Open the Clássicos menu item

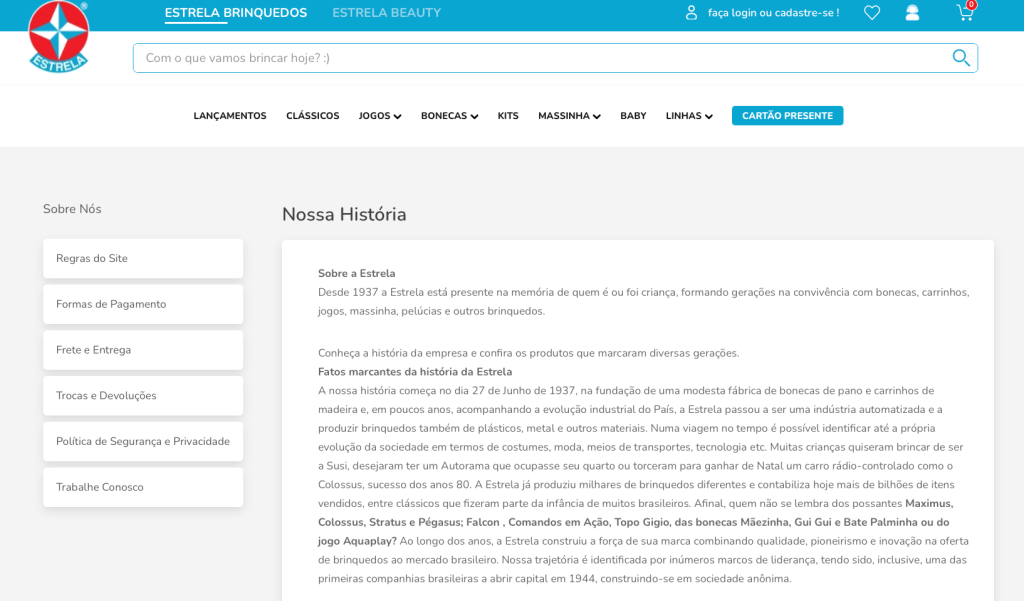(x=313, y=116)
